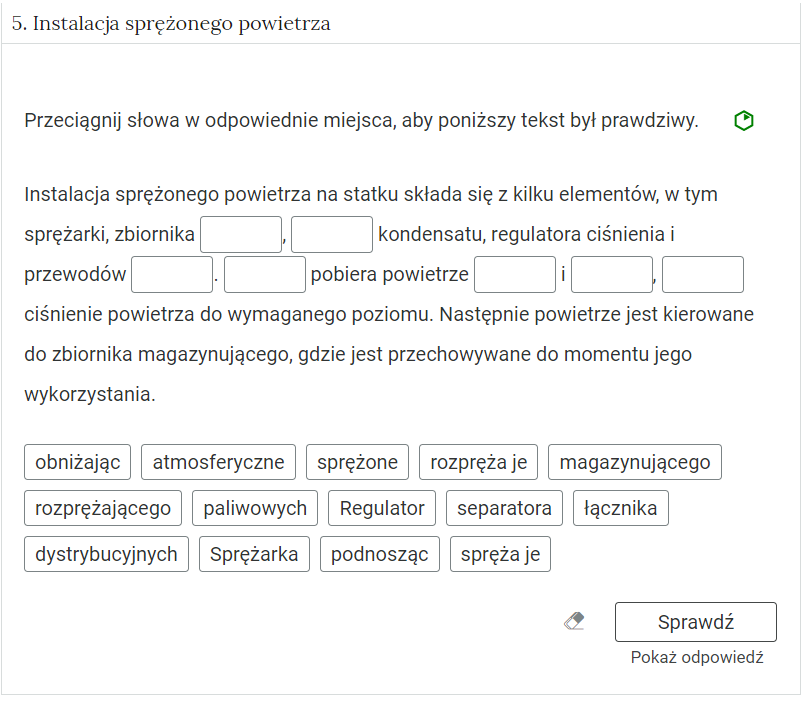Select the word chip 'rozprężającego'

click(102, 508)
